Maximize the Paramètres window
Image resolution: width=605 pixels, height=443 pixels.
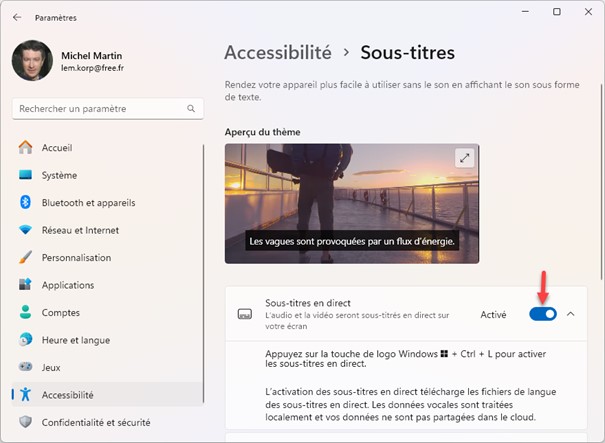556,12
